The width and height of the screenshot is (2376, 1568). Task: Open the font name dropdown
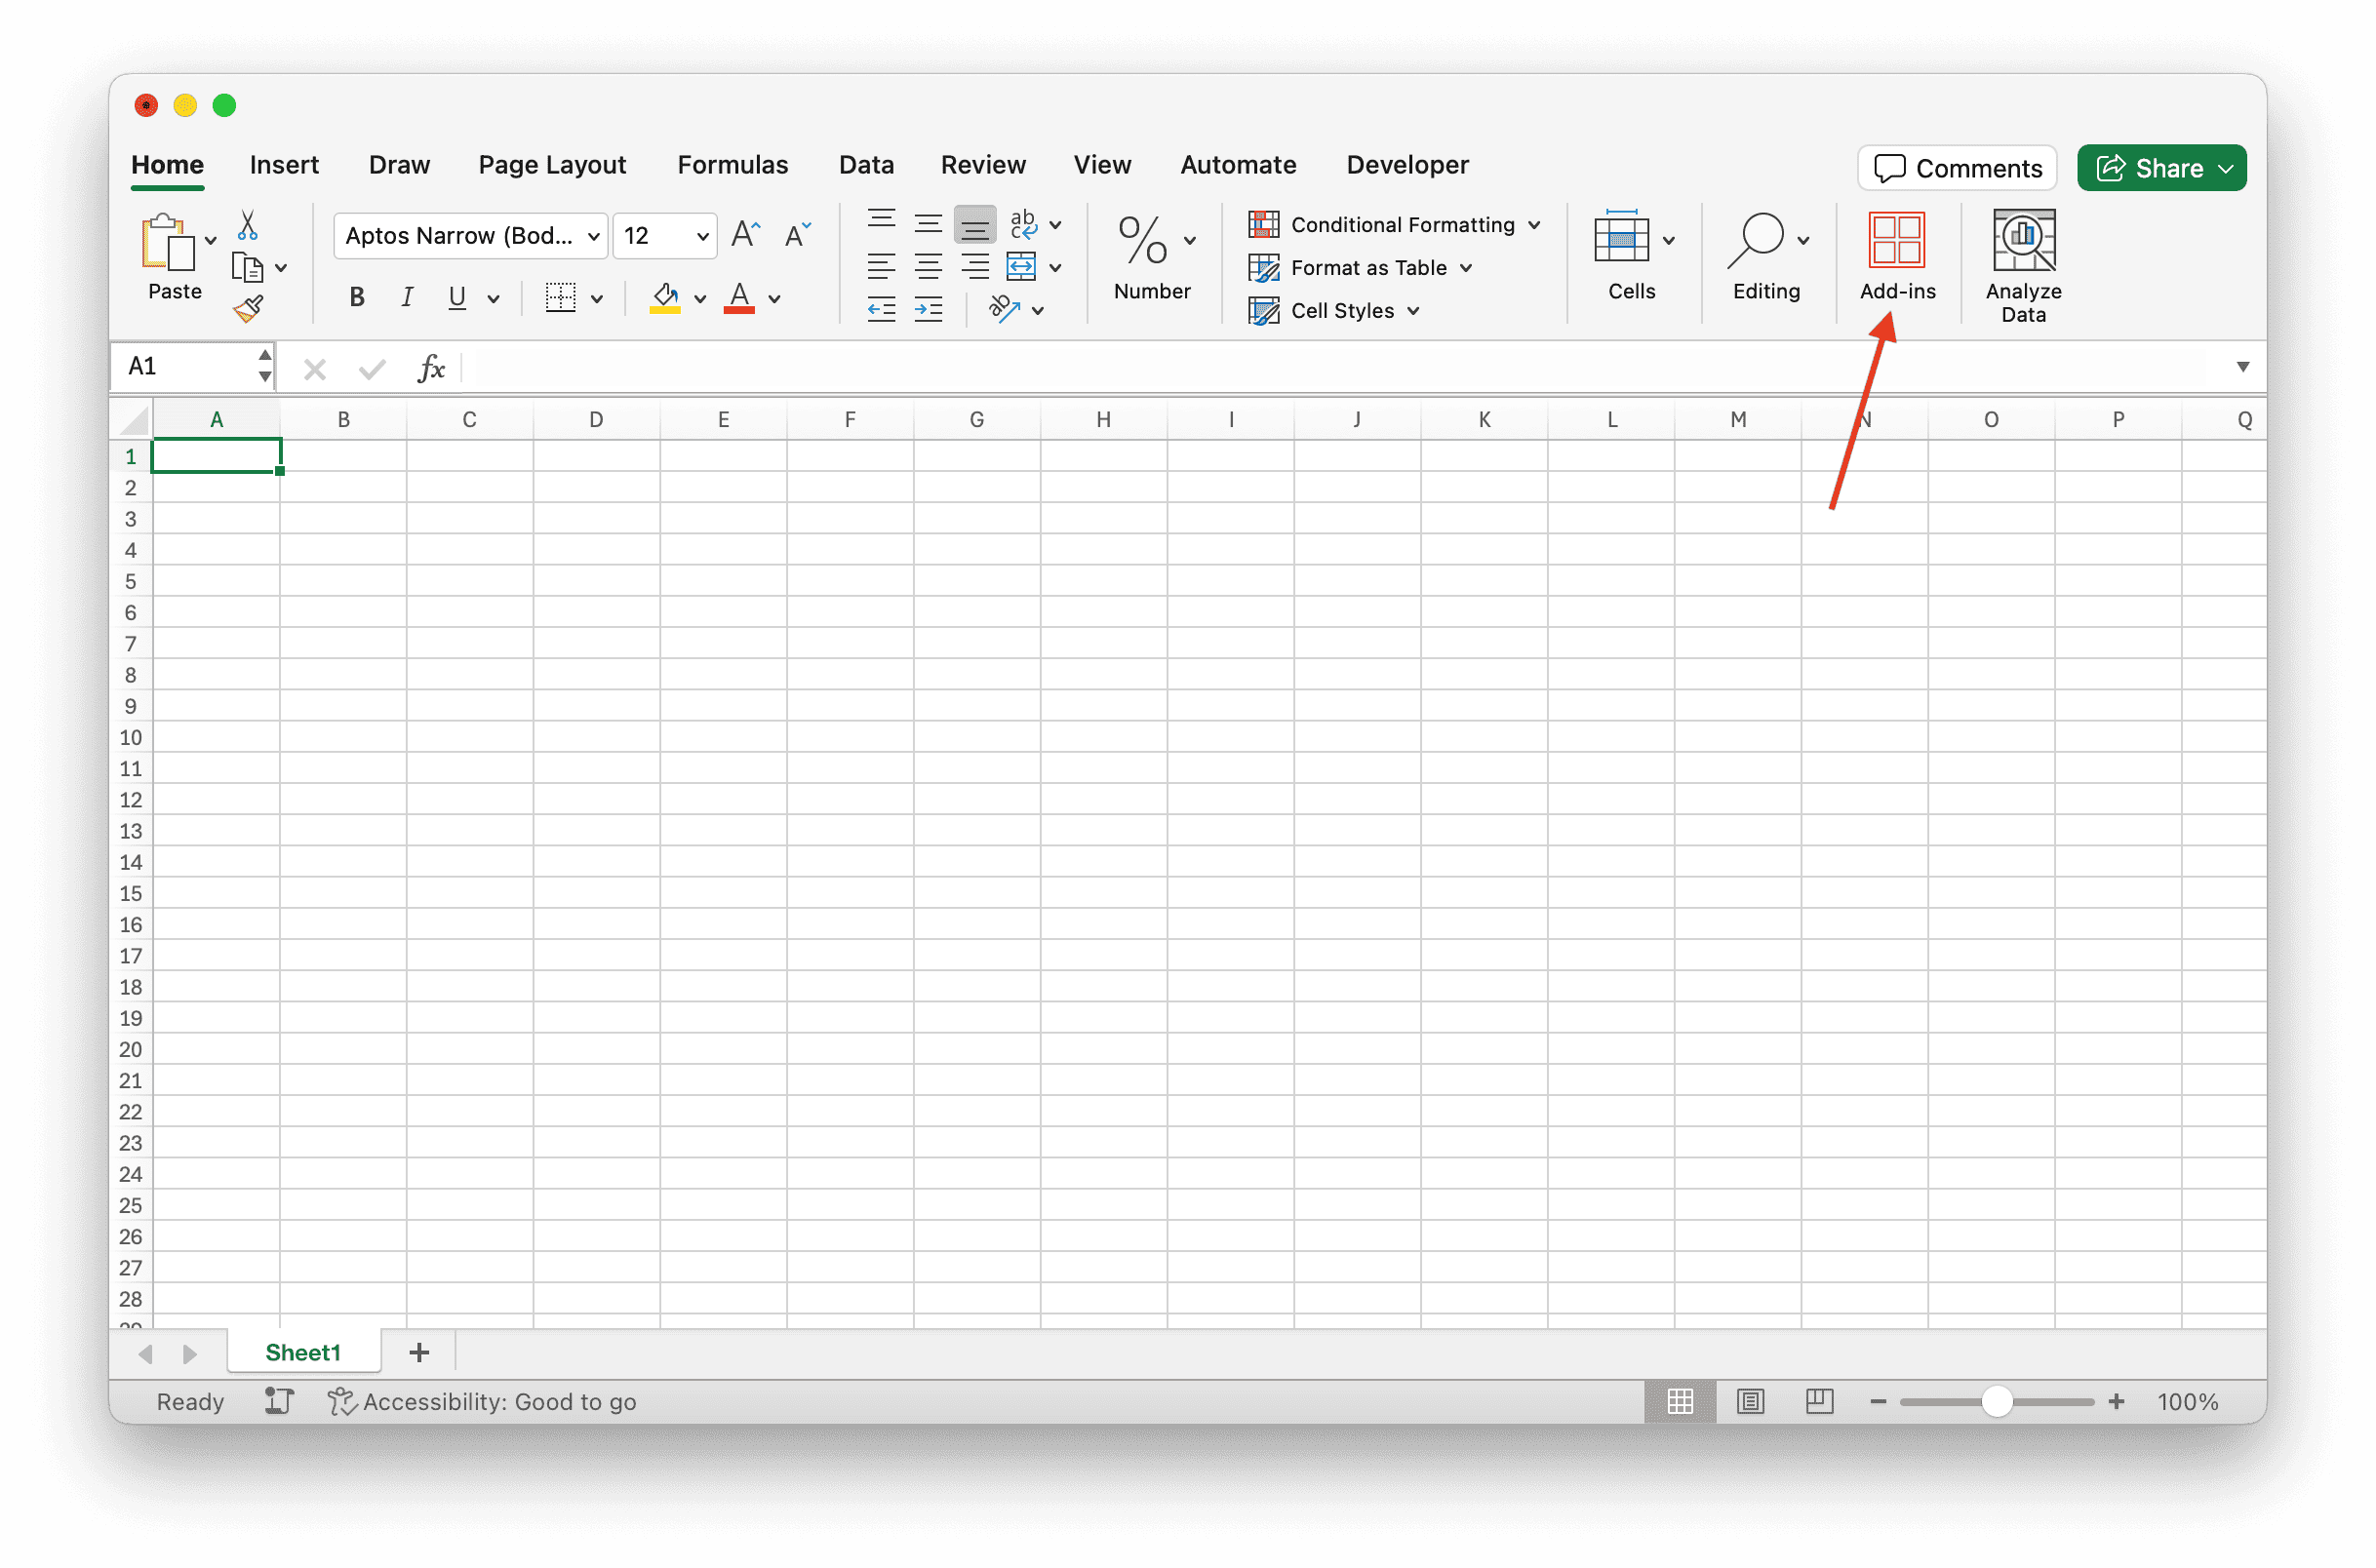tap(594, 237)
